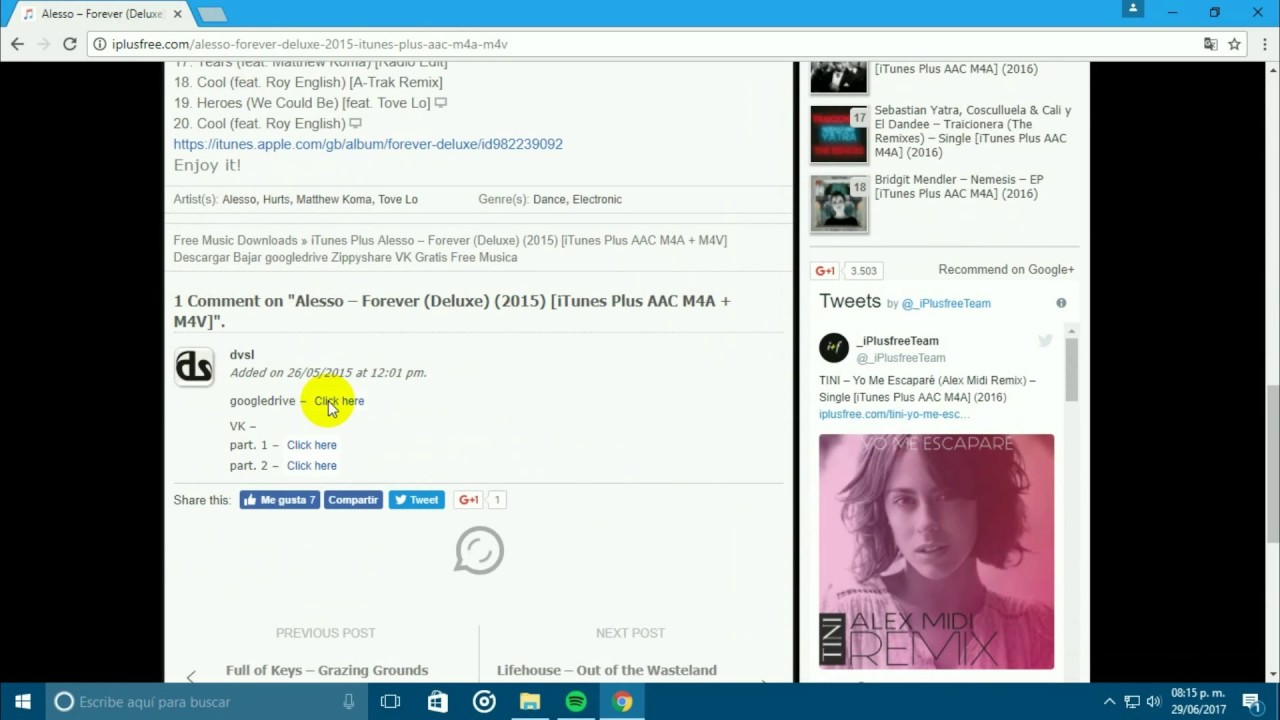The height and width of the screenshot is (720, 1280).
Task: Bookmark this page with the star icon
Action: pos(1234,44)
